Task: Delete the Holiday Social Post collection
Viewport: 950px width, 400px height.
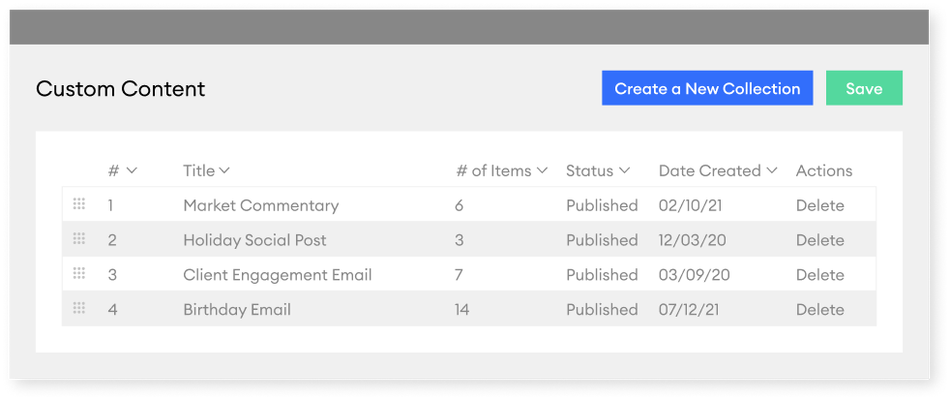Action: 820,240
